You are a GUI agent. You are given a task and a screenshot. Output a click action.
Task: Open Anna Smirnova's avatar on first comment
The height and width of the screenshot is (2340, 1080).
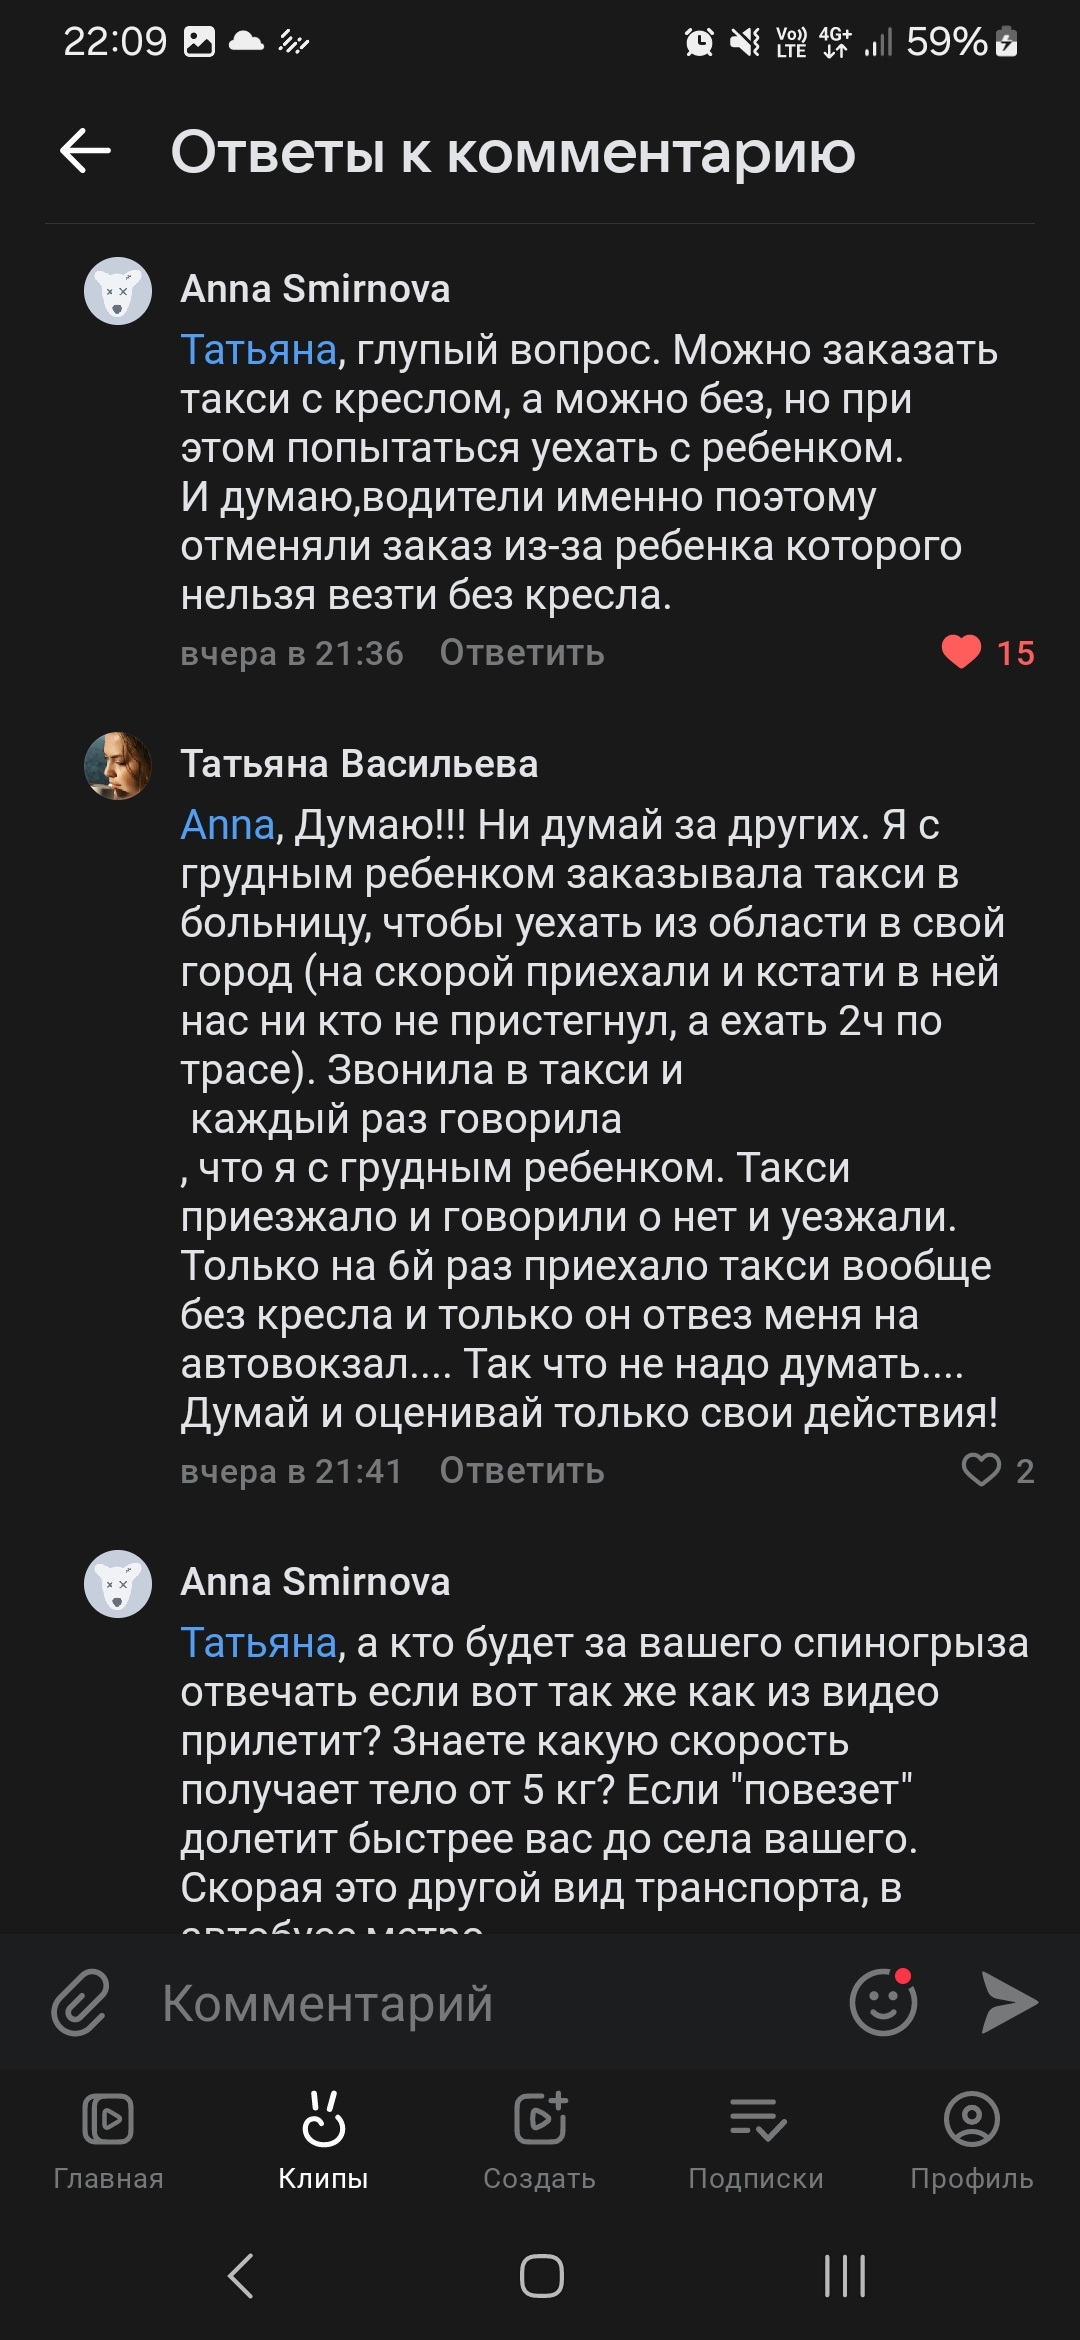[118, 291]
